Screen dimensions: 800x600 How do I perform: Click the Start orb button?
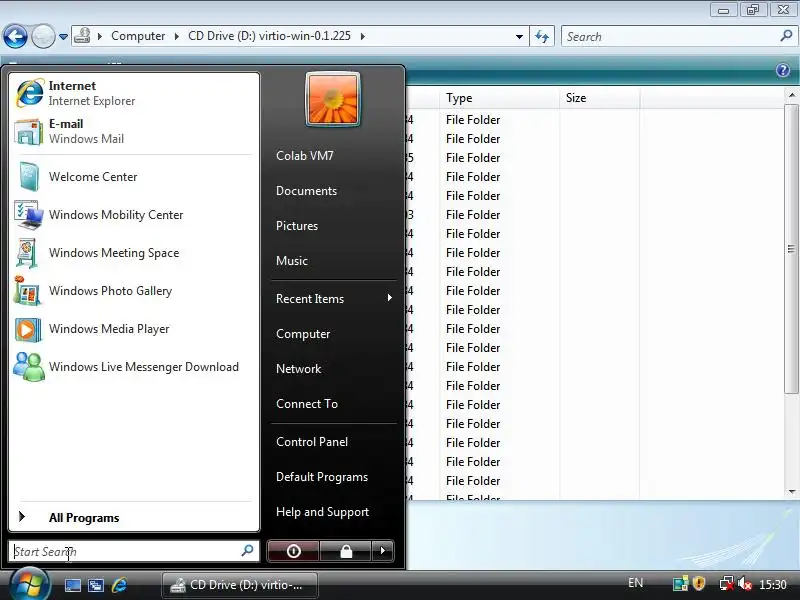tap(29, 585)
